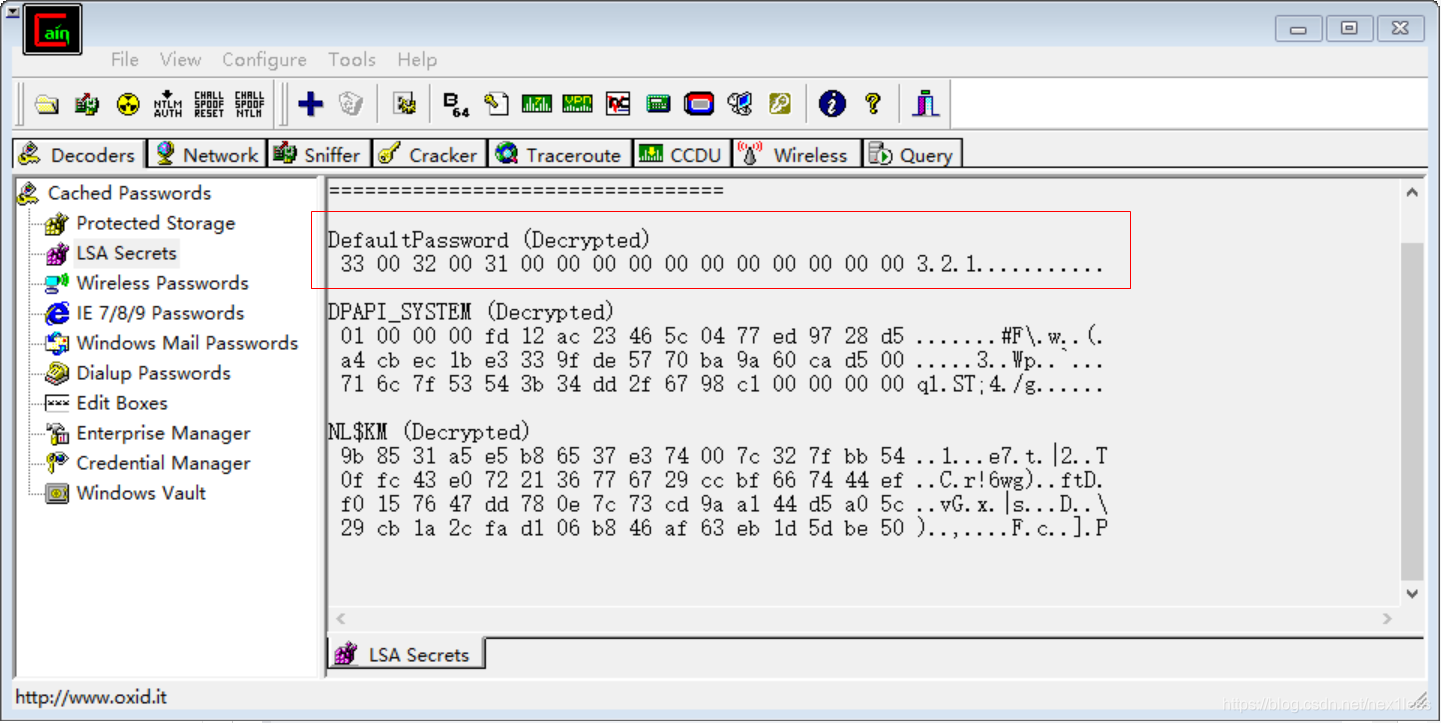Toggle APR poisoning with the radiation icon
Screen dimensions: 1441x723
[x=127, y=103]
